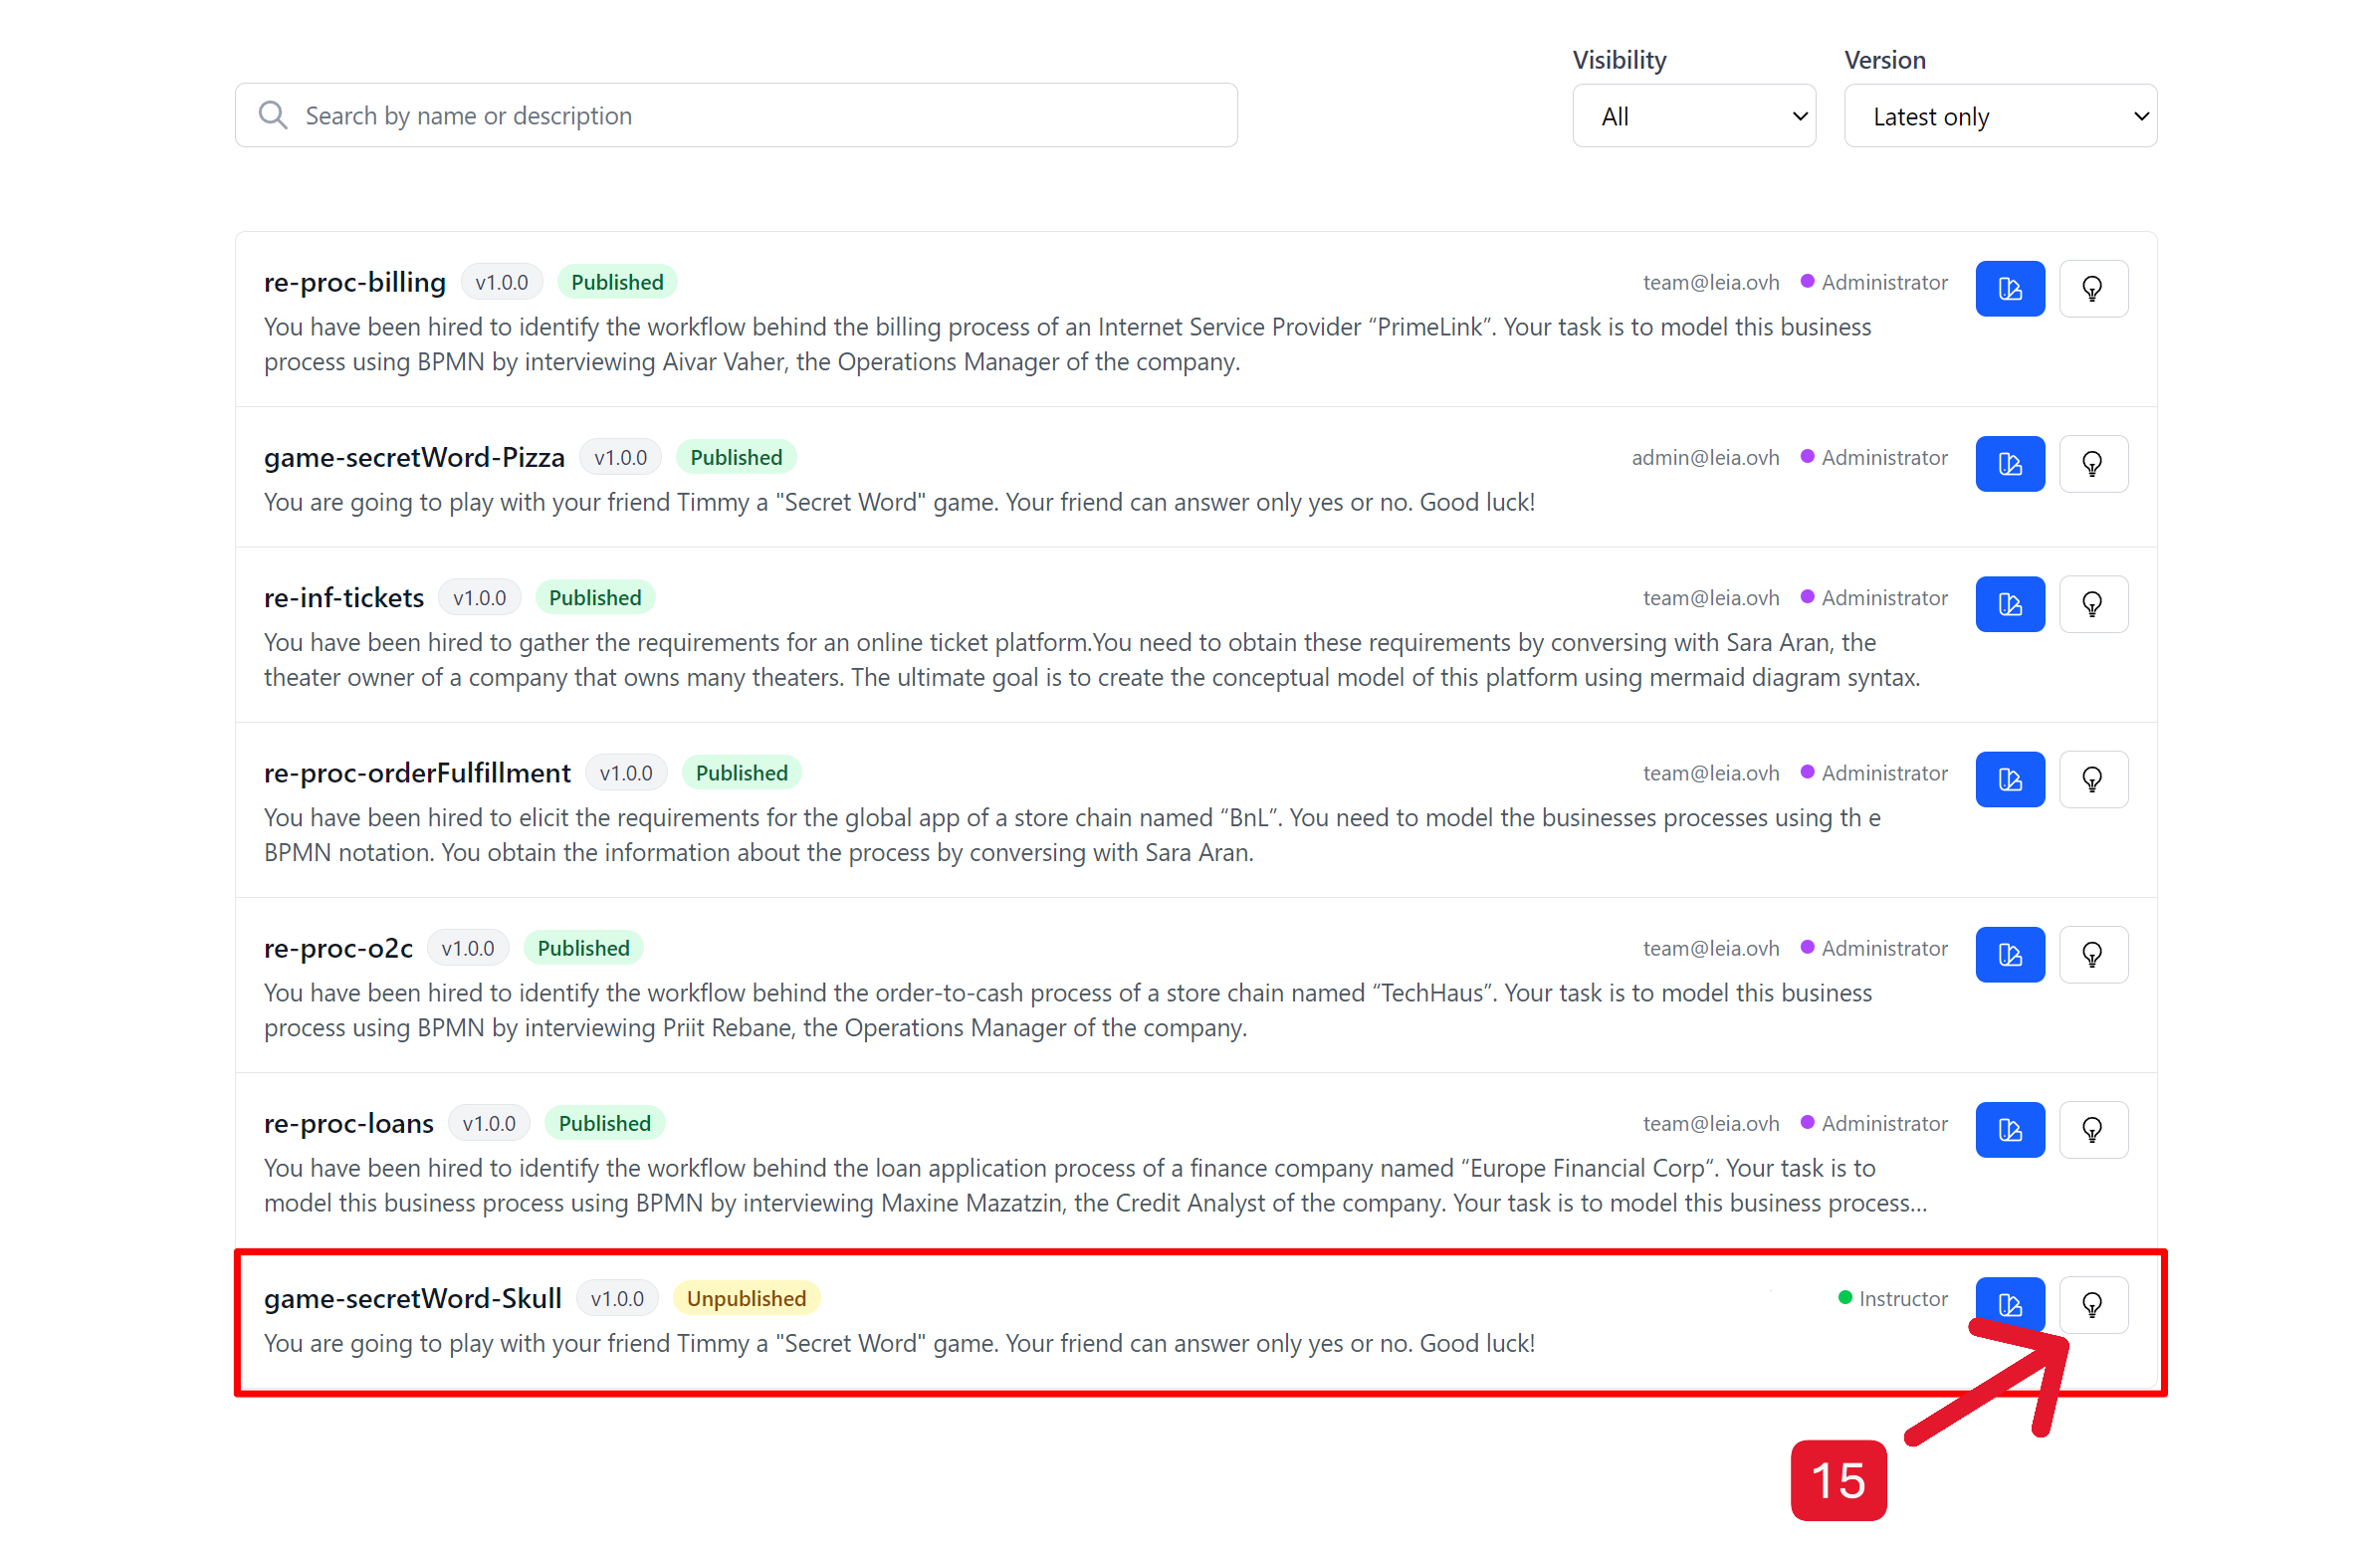Open the Version dropdown showing Latest only

pos(1999,116)
